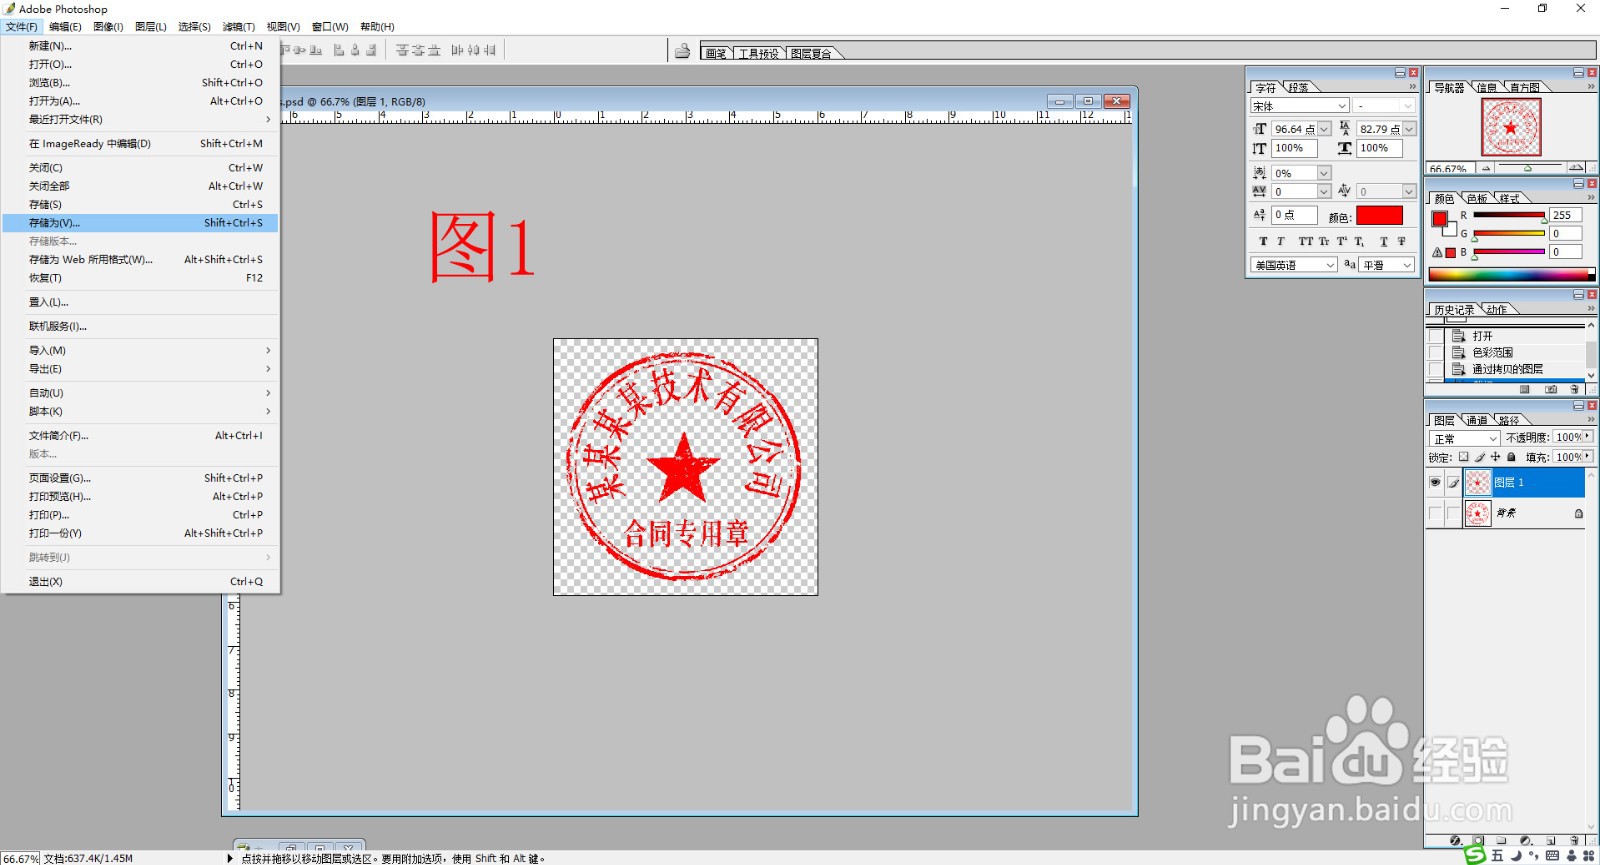Screen dimensions: 1600x865
Task: Open the 画笔 palette well tab
Action: point(715,54)
